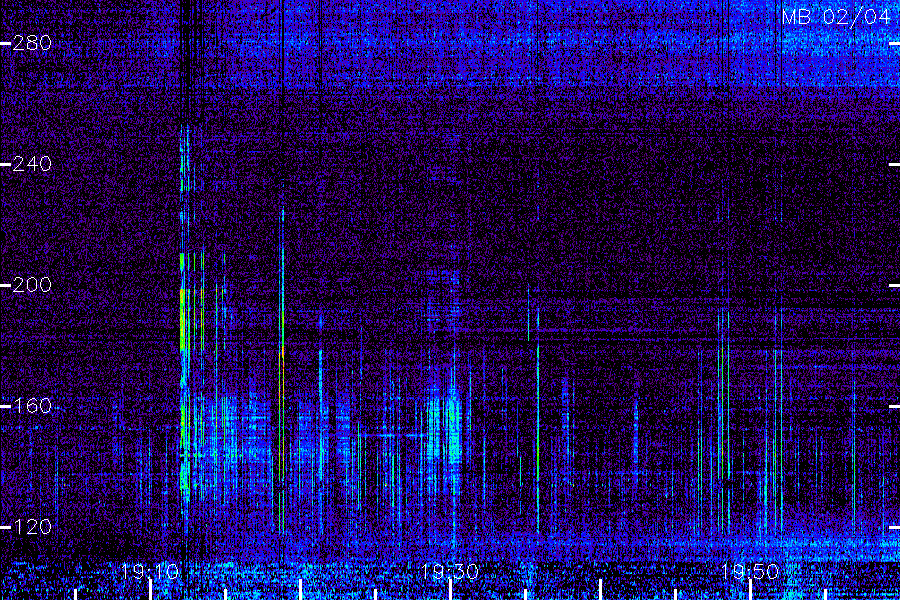Click the 19:10 time label

pos(150,572)
